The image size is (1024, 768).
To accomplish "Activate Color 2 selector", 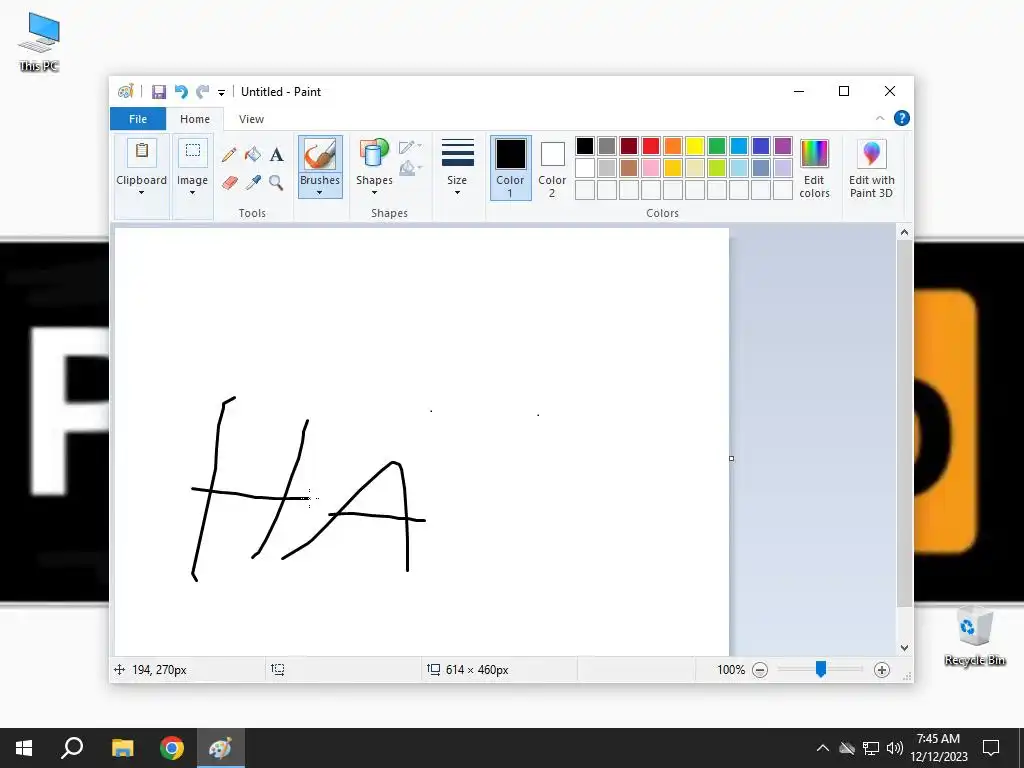I will [552, 168].
